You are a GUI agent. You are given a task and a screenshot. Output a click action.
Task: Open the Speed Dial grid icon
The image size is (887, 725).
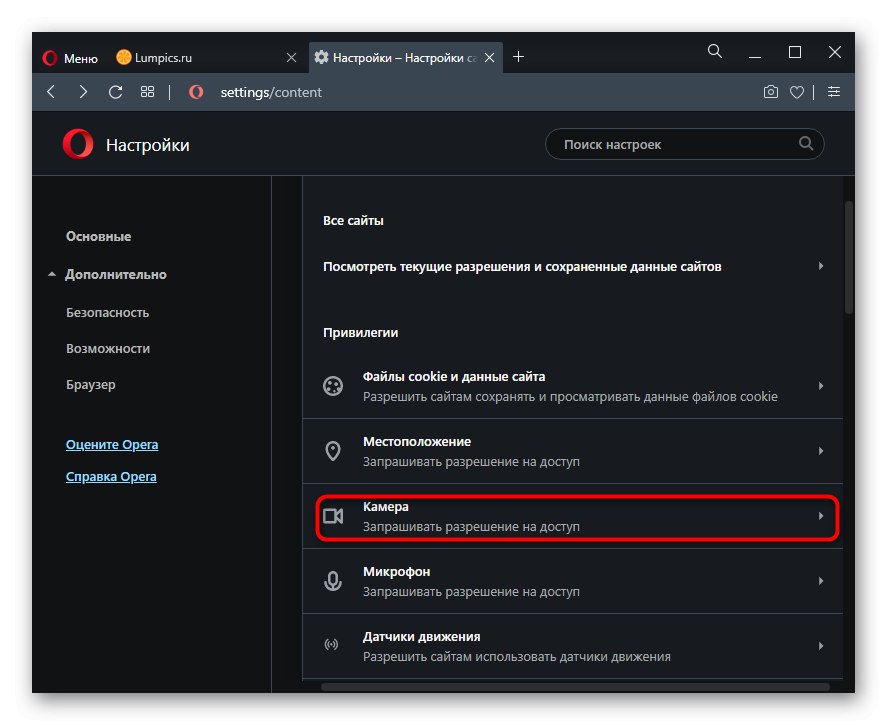click(x=147, y=92)
